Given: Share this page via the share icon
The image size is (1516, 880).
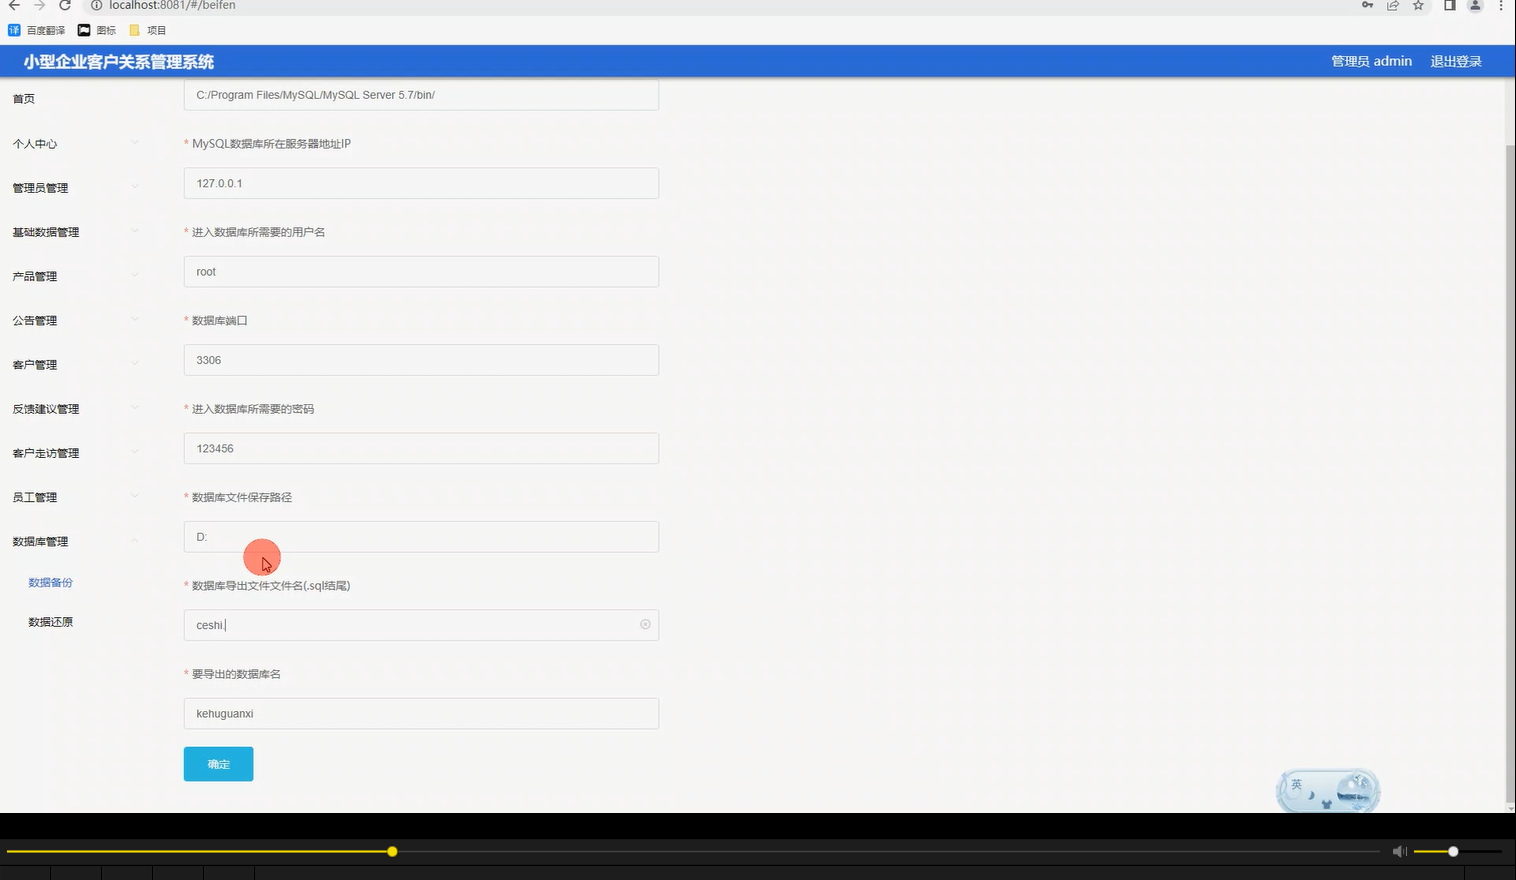Looking at the screenshot, I should coord(1393,5).
